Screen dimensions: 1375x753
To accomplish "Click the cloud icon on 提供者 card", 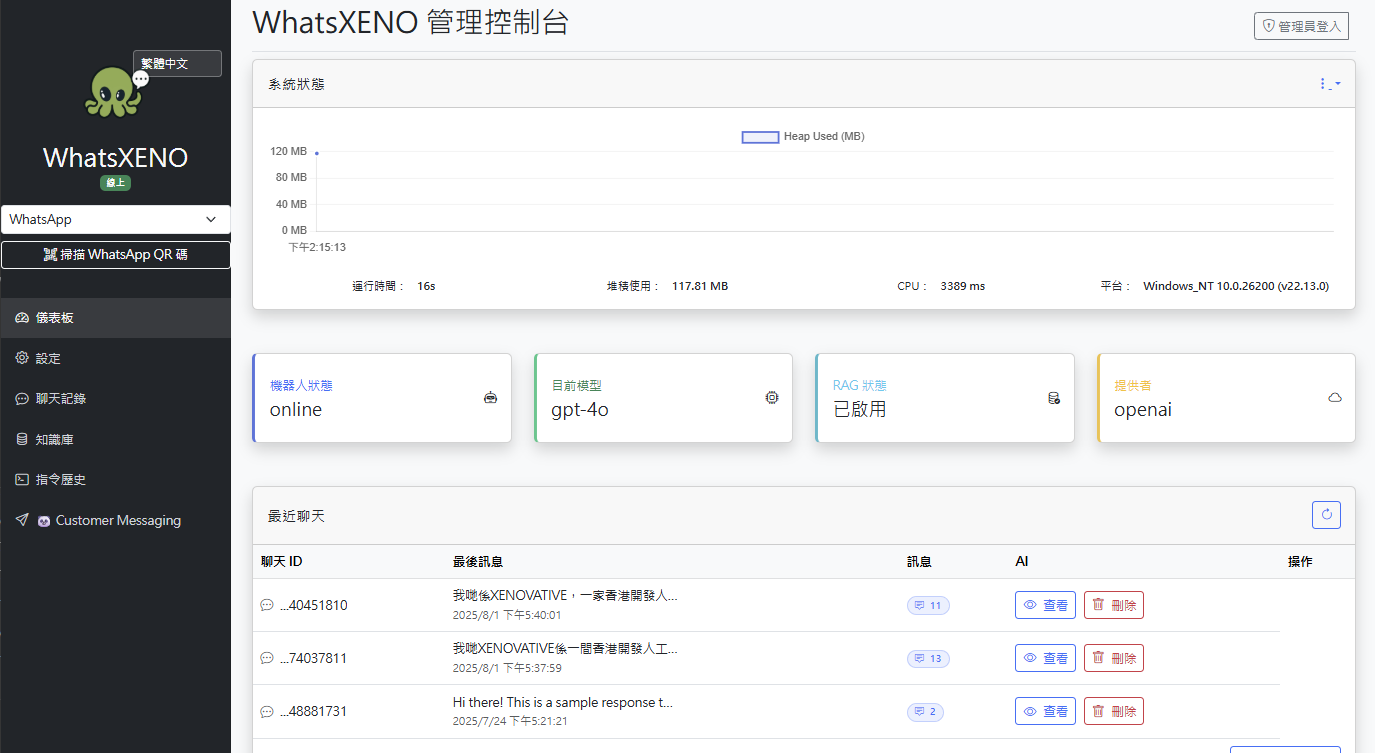I will [1335, 397].
